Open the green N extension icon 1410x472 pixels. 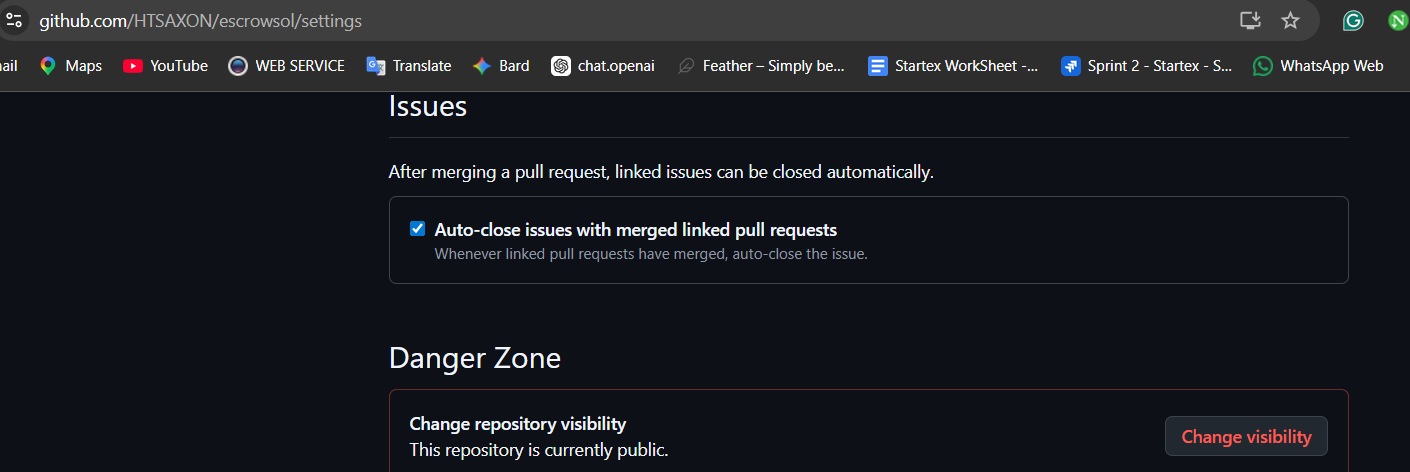click(1399, 20)
